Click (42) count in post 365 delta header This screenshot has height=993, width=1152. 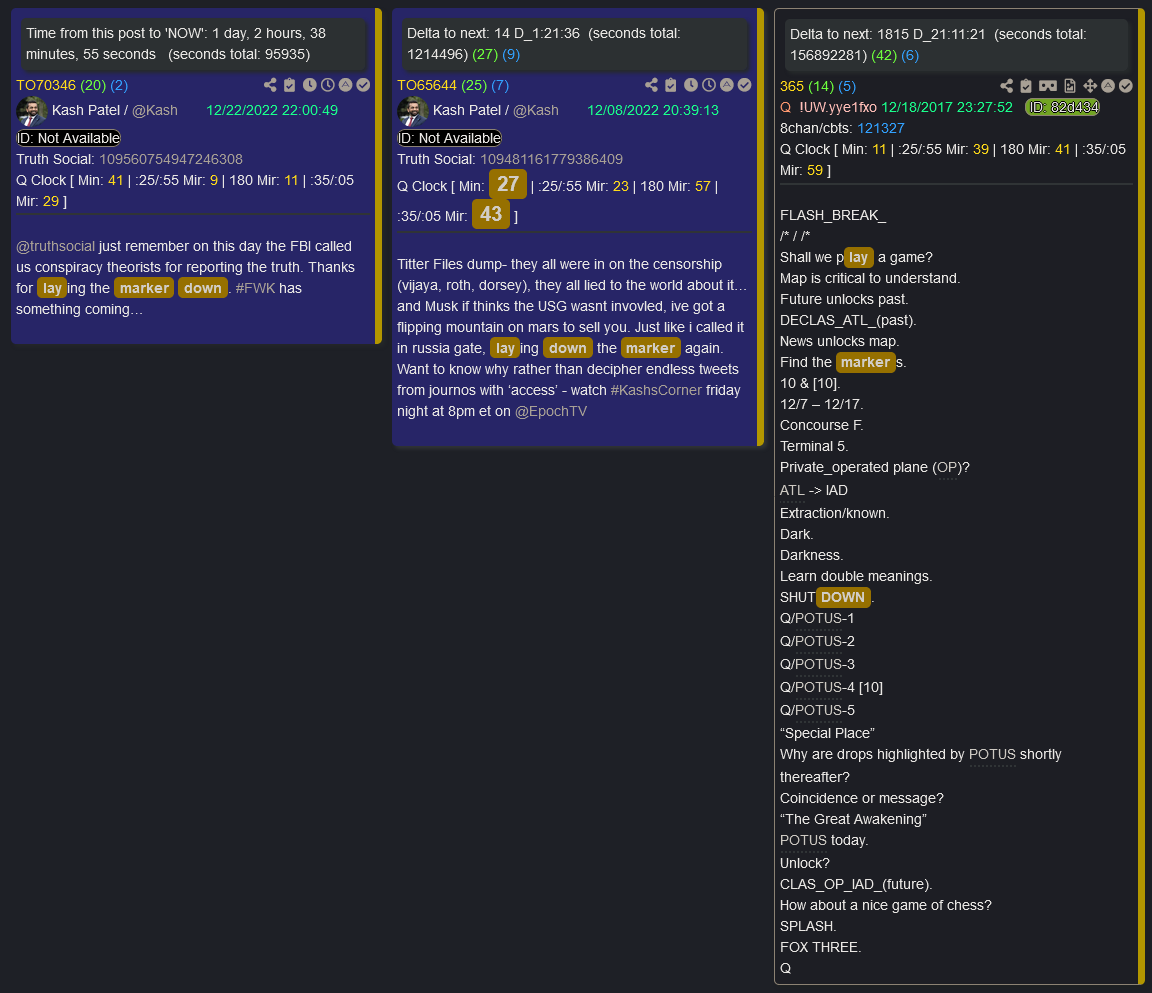pos(884,55)
